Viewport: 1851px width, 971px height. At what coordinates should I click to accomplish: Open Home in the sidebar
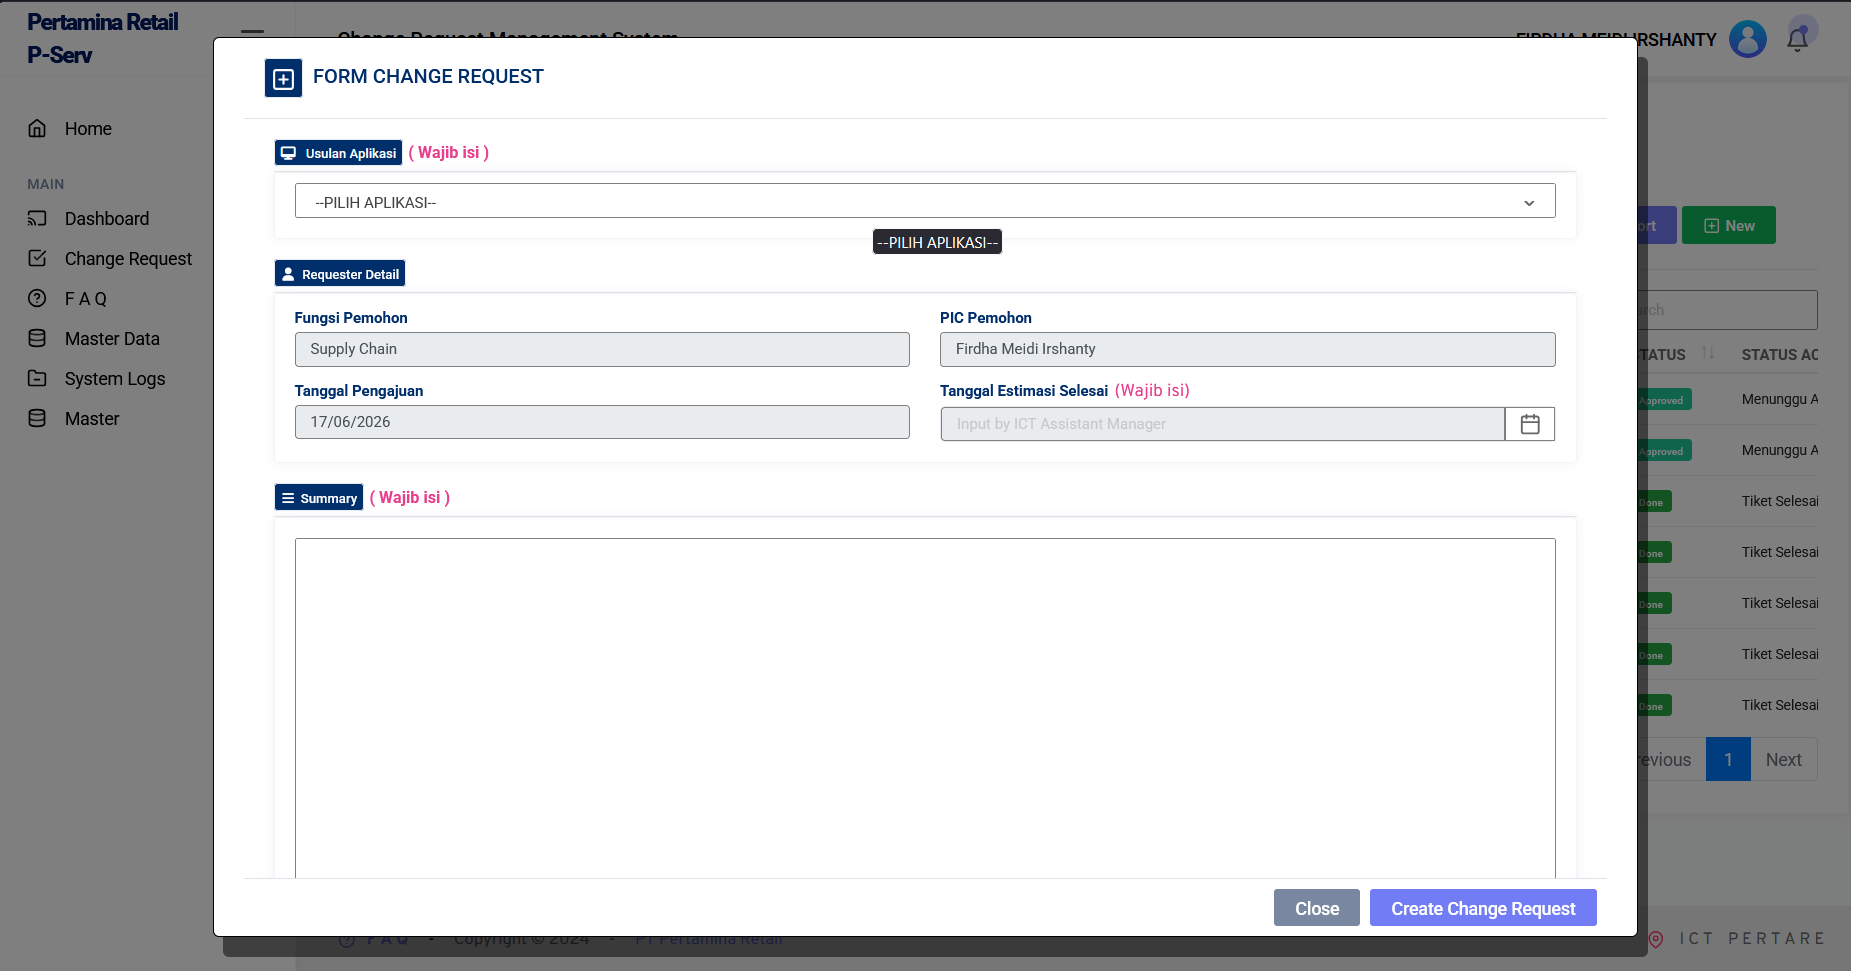(x=88, y=129)
